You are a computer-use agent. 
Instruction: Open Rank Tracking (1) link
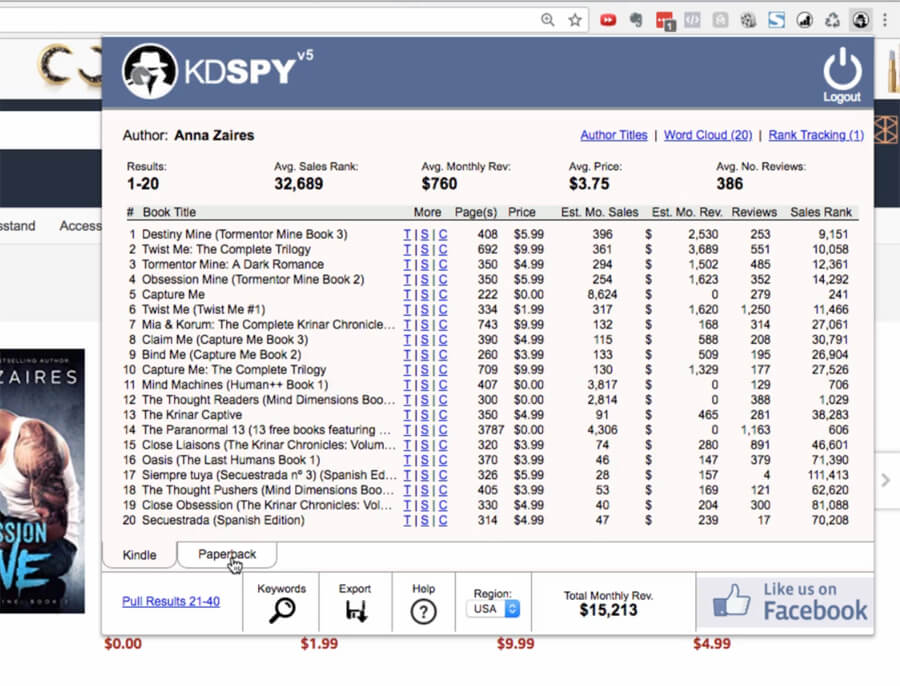(x=816, y=135)
